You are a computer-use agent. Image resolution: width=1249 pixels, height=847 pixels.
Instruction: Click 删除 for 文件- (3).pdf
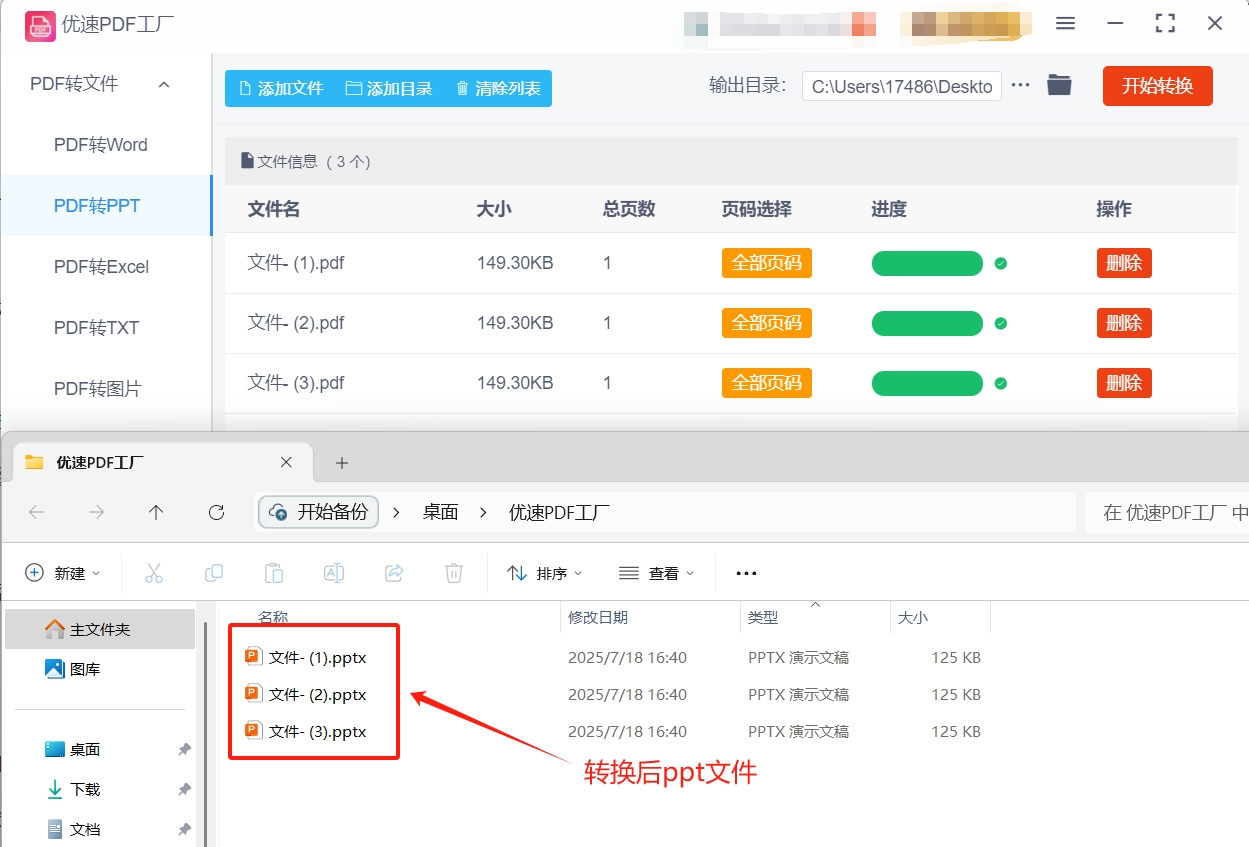tap(1123, 382)
